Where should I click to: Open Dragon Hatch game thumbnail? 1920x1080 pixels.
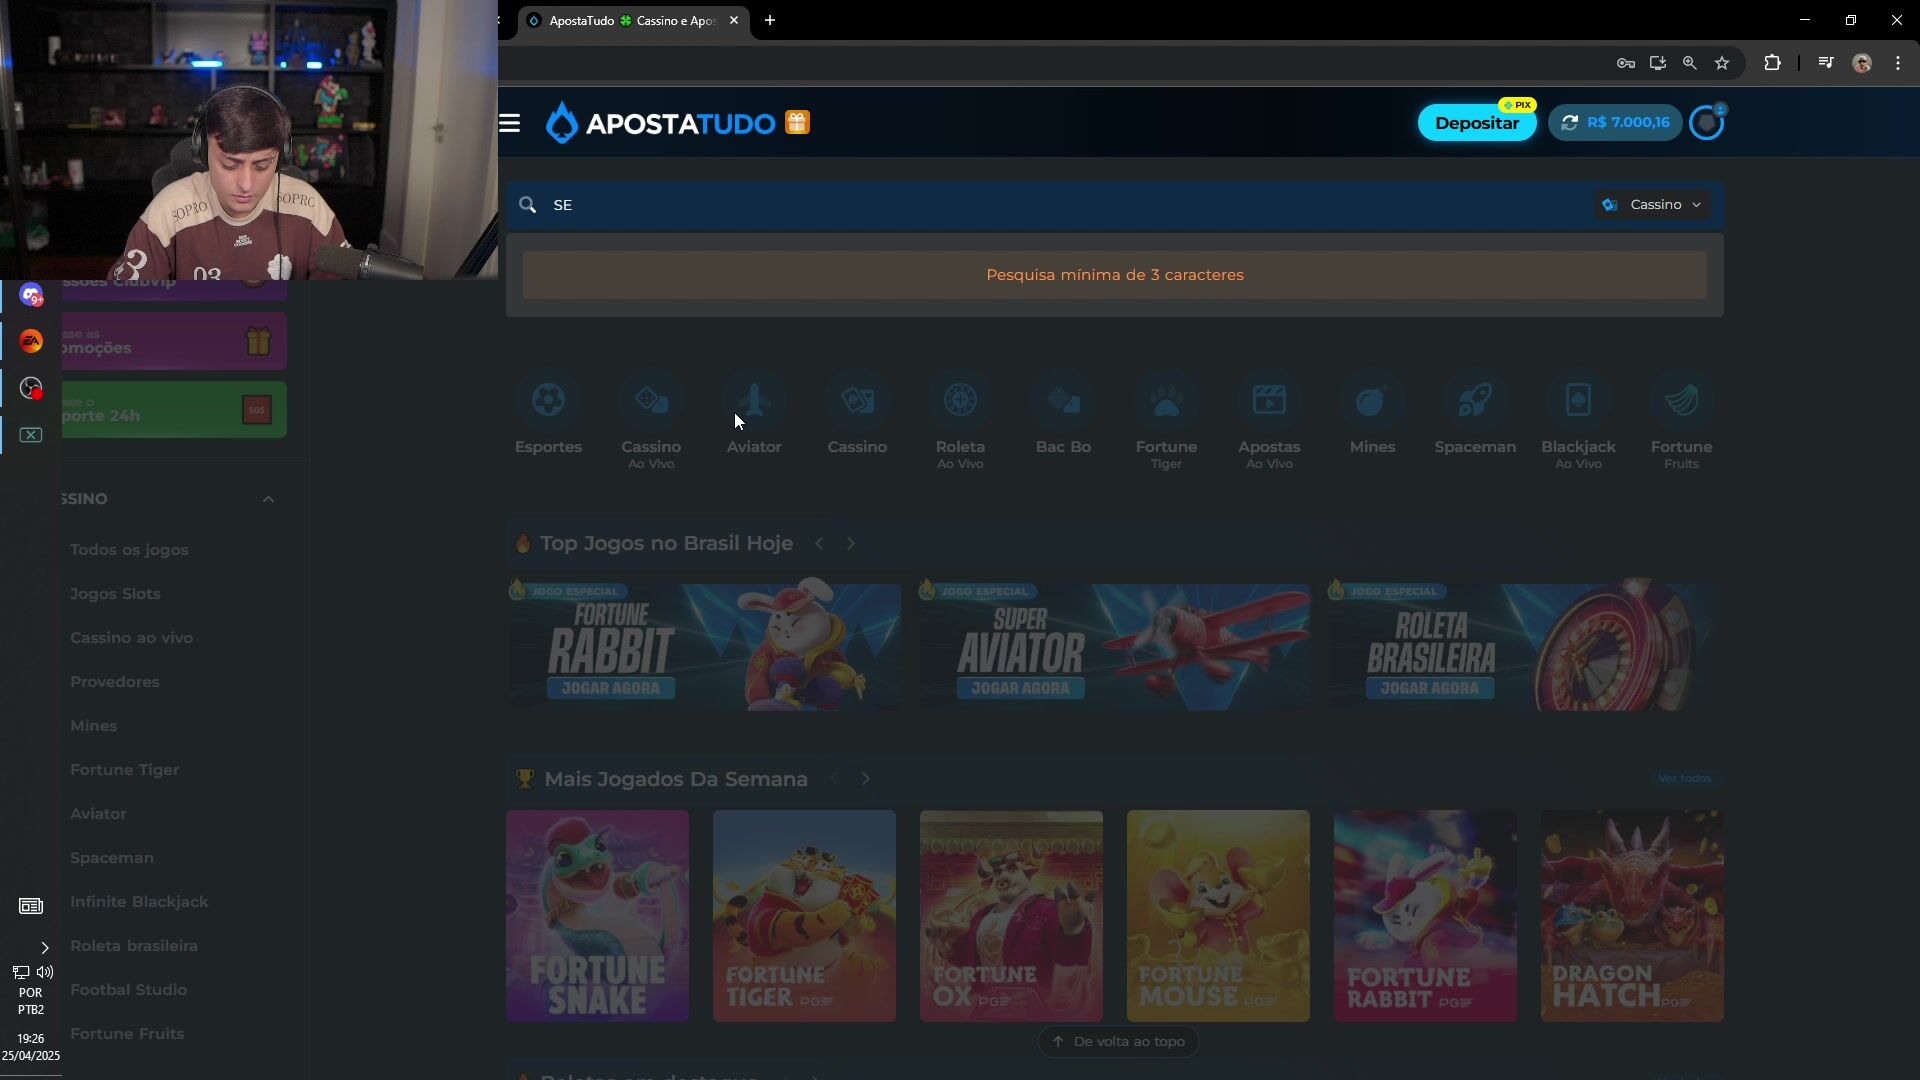point(1632,916)
